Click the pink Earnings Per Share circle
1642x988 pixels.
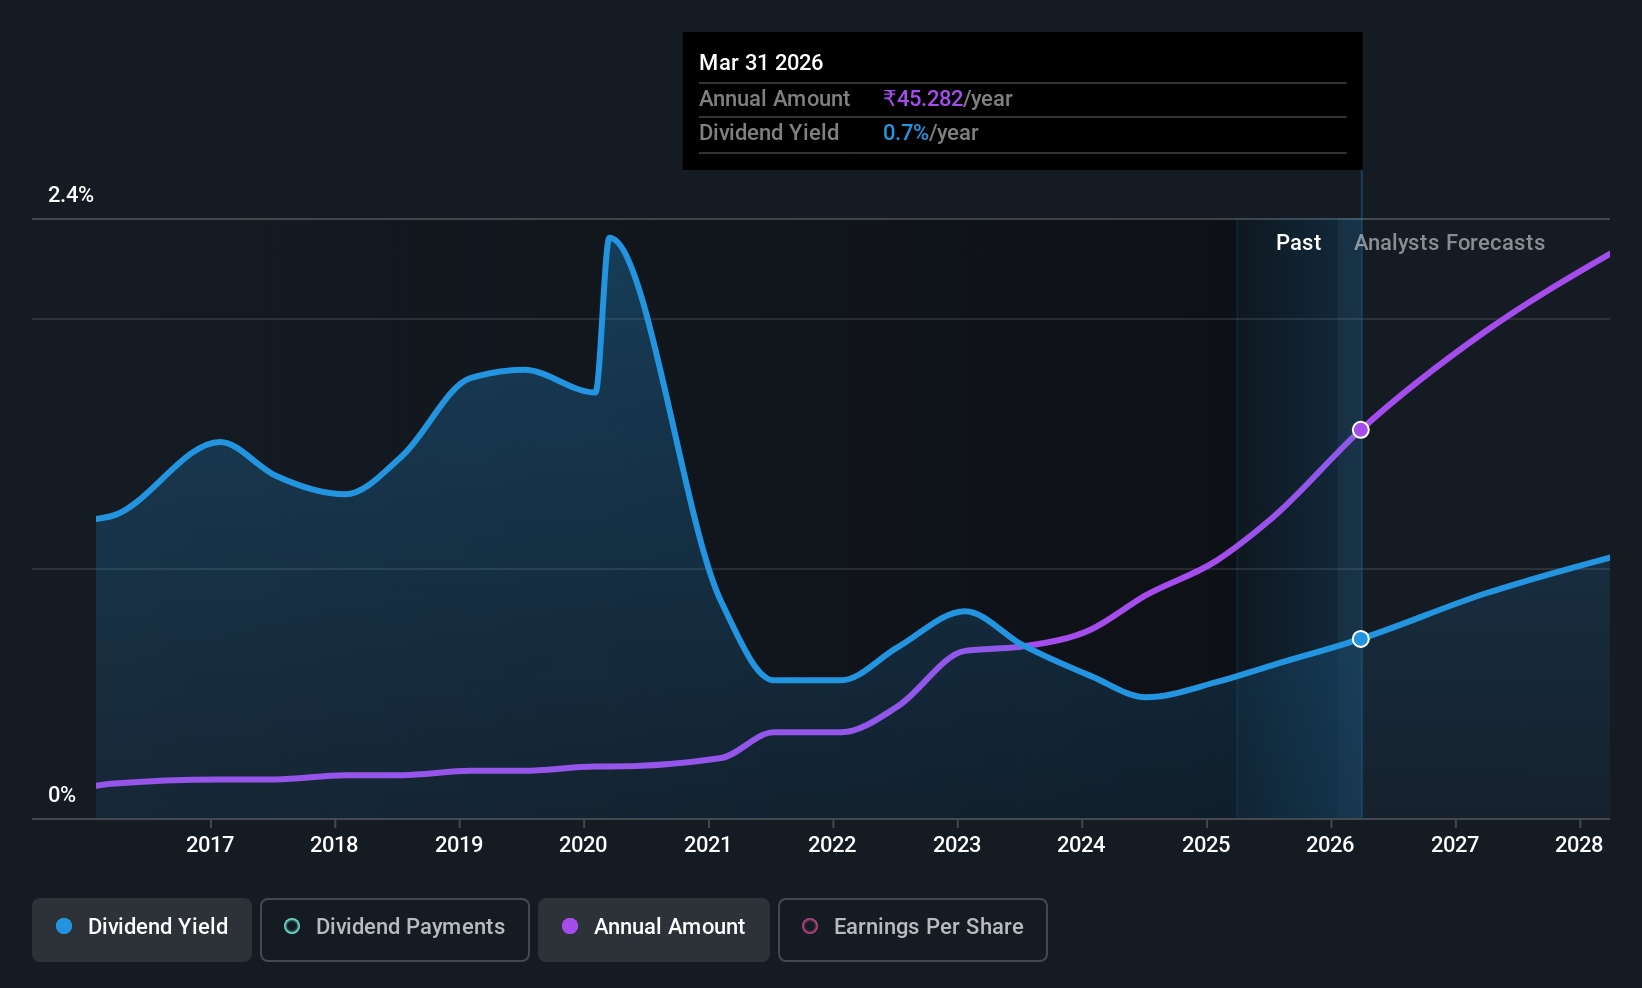(x=810, y=926)
